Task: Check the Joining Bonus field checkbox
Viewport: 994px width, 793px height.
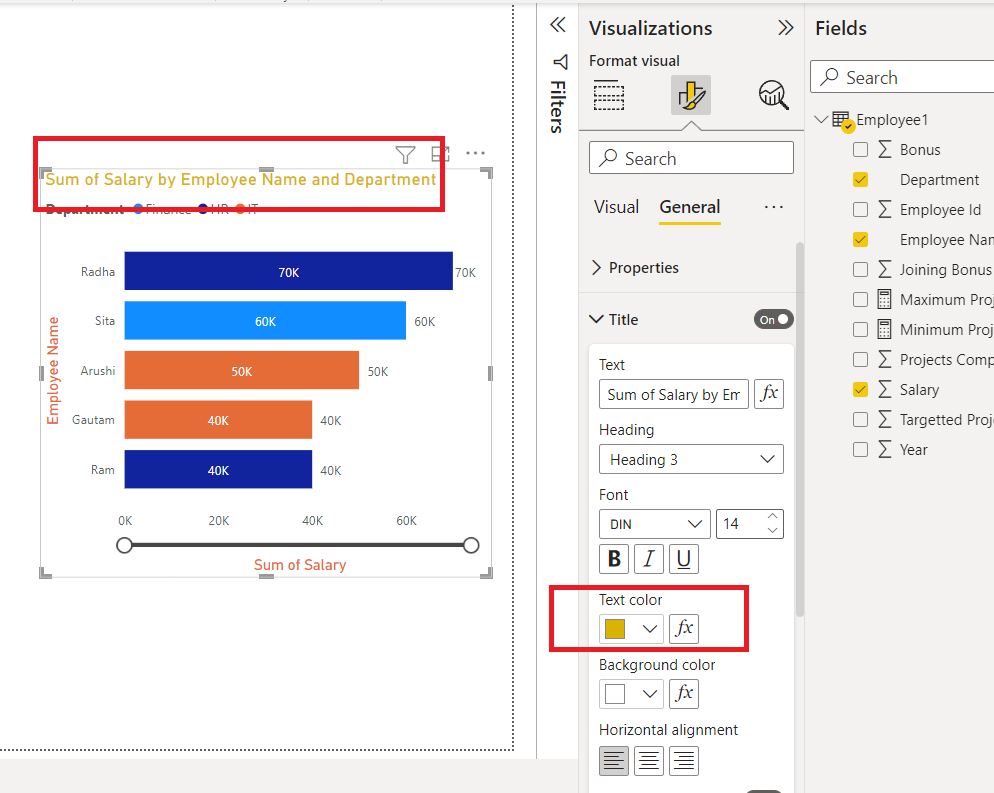Action: (860, 269)
